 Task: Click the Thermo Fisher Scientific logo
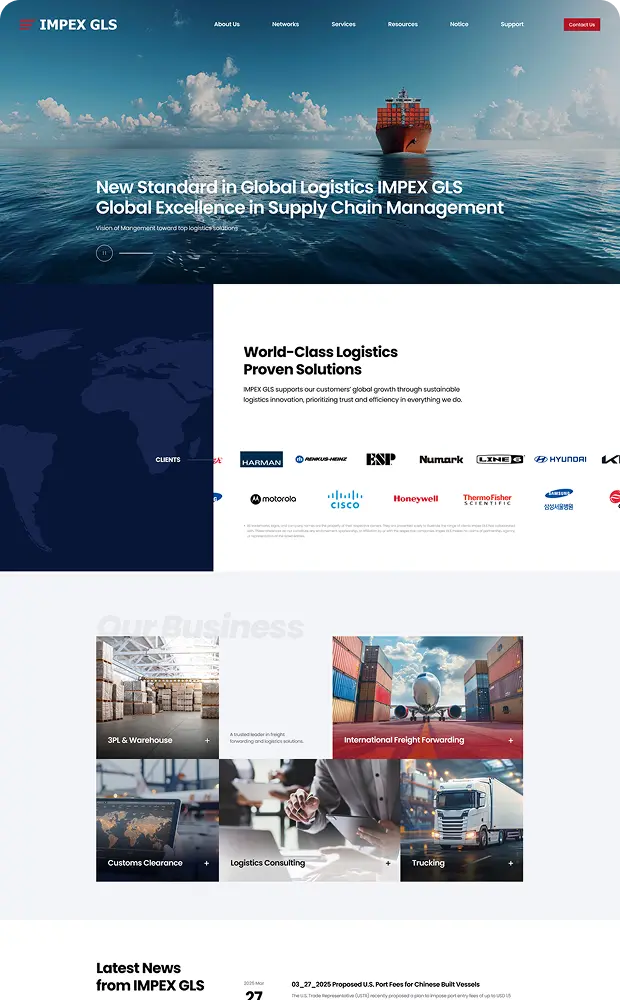[487, 499]
